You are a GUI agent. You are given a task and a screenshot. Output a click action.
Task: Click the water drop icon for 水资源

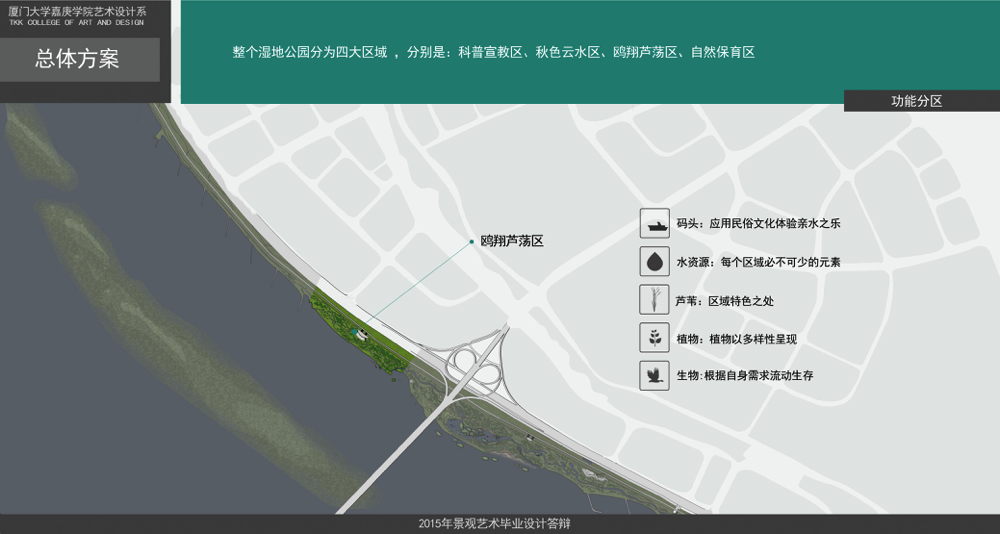point(654,262)
